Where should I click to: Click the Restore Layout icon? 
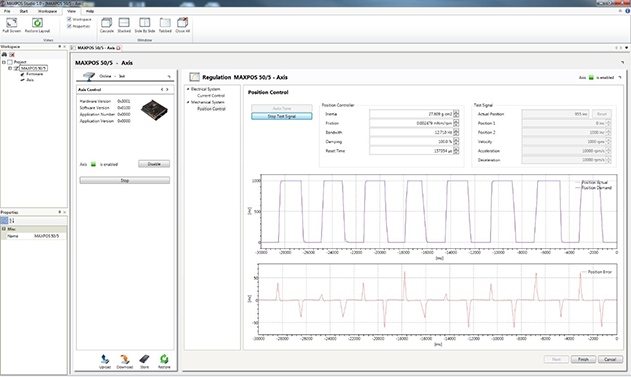tap(37, 23)
